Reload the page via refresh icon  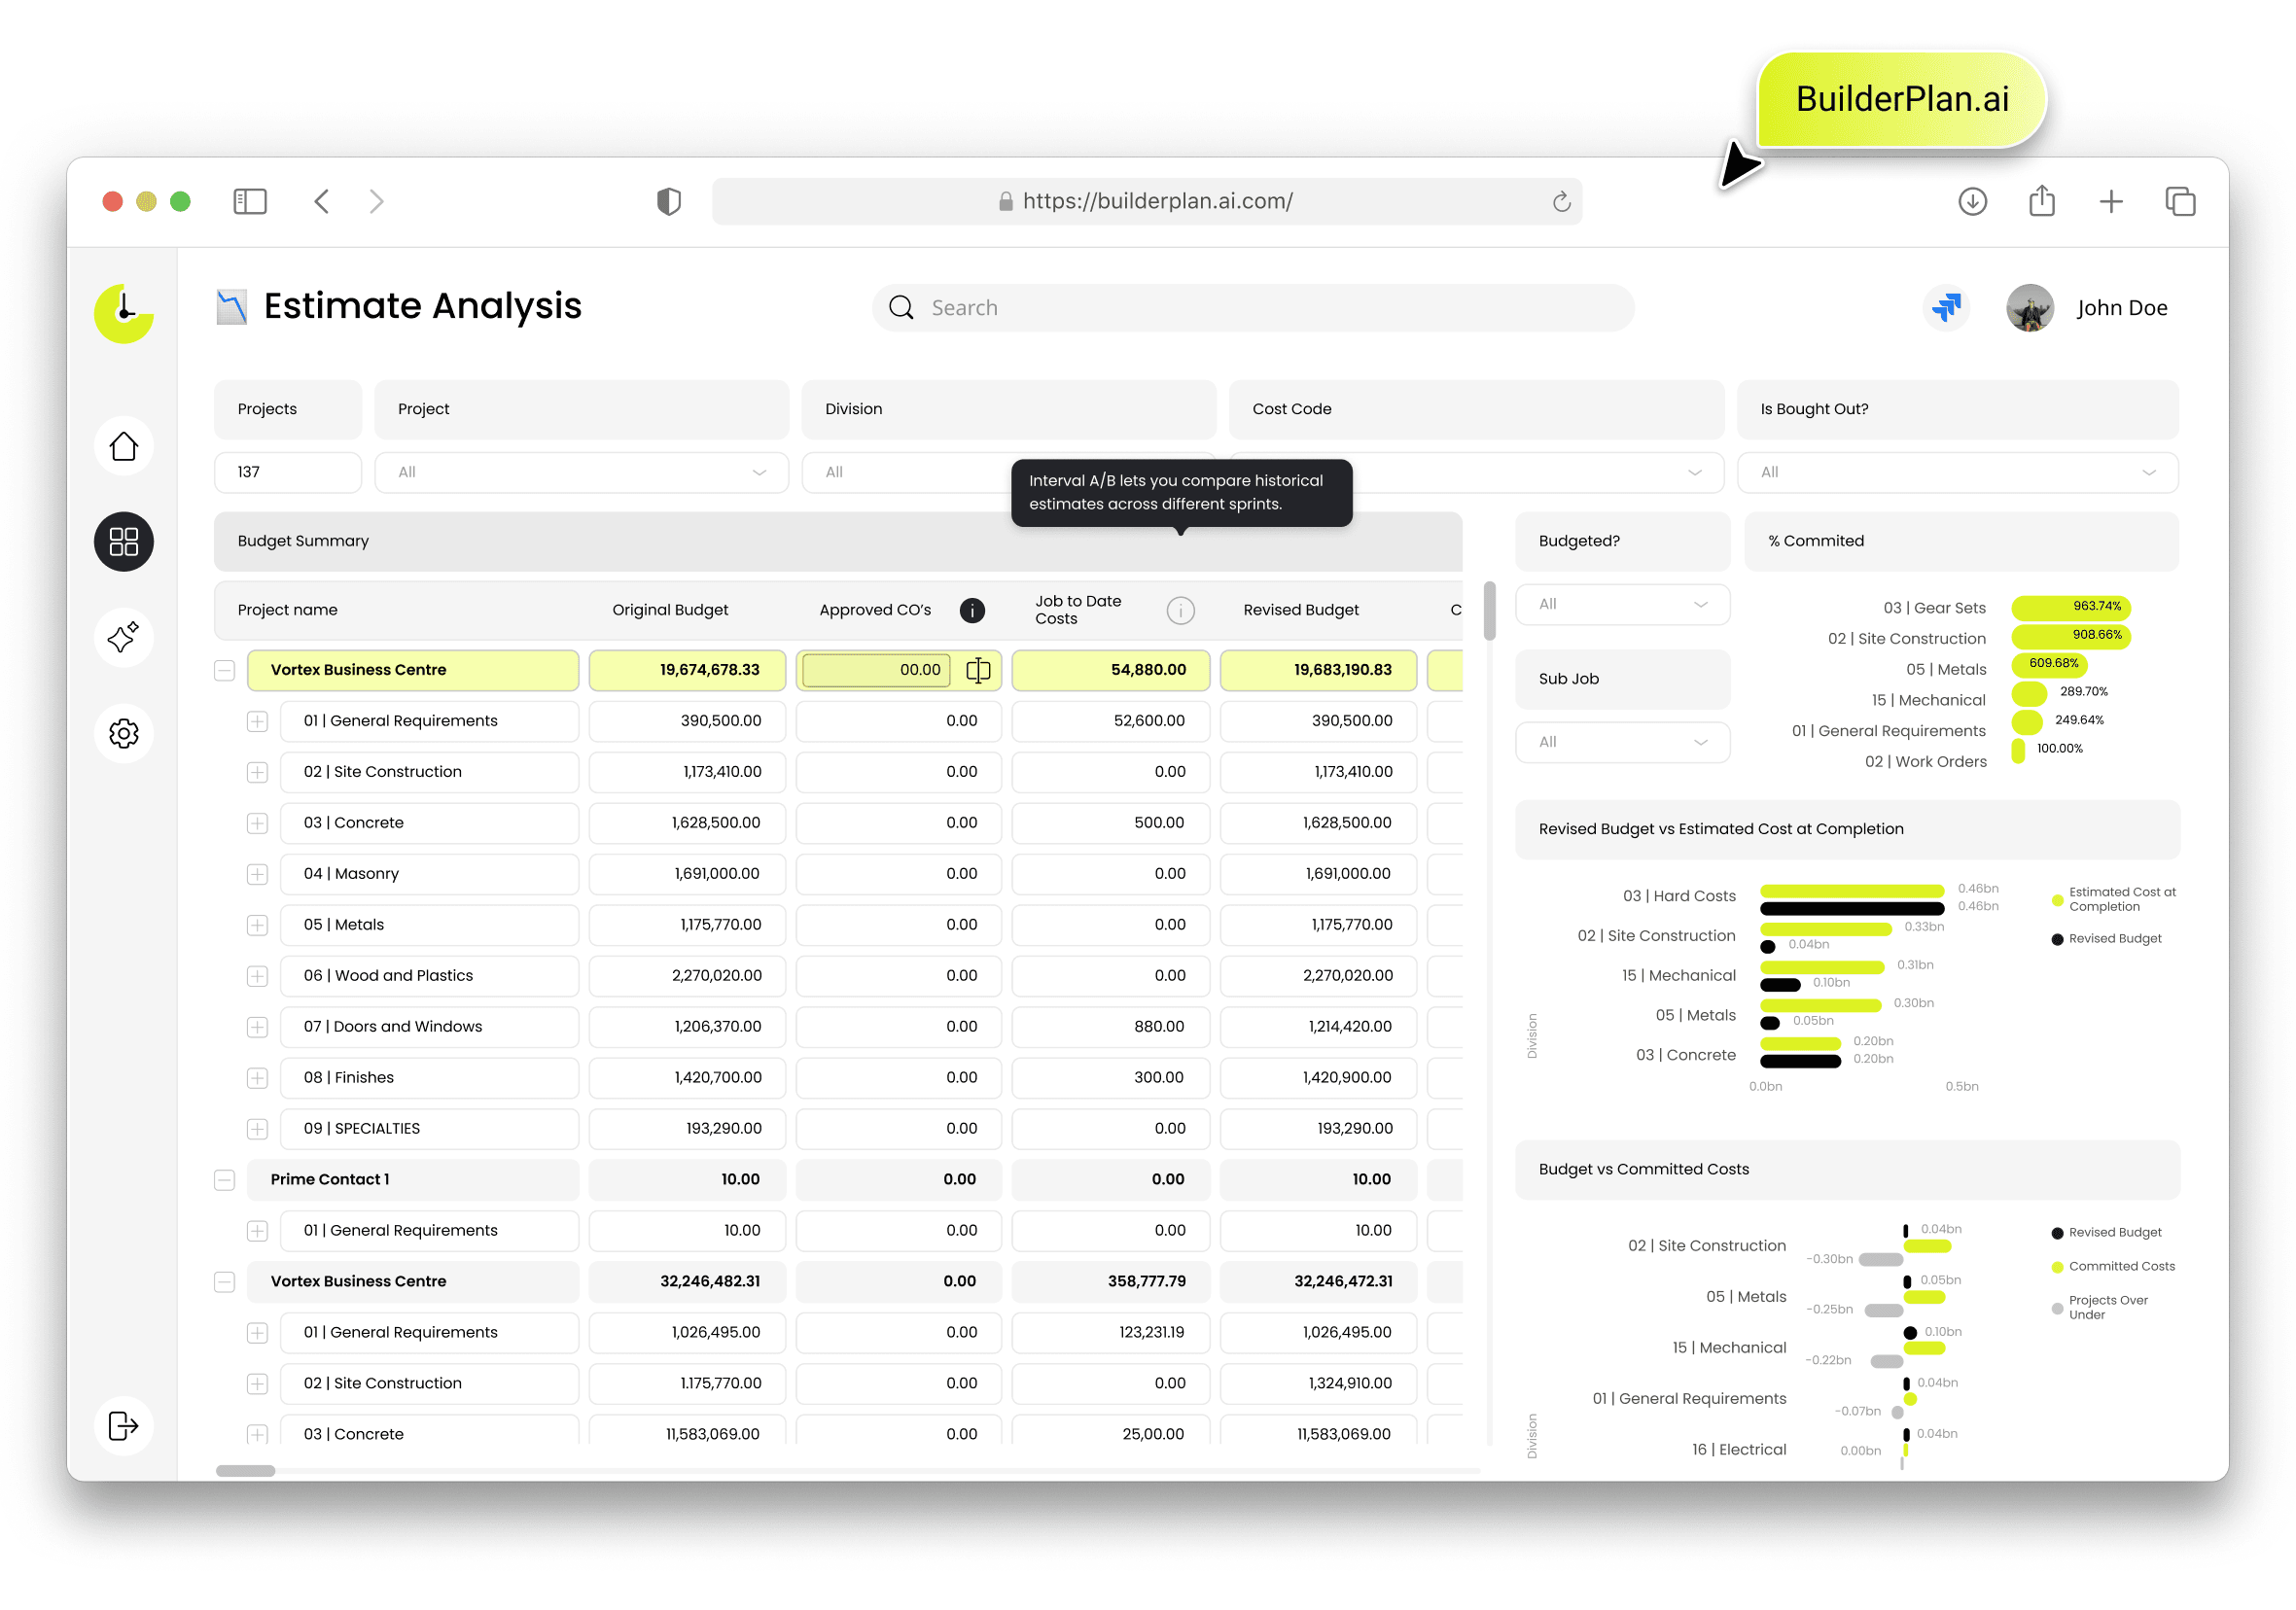click(1562, 202)
